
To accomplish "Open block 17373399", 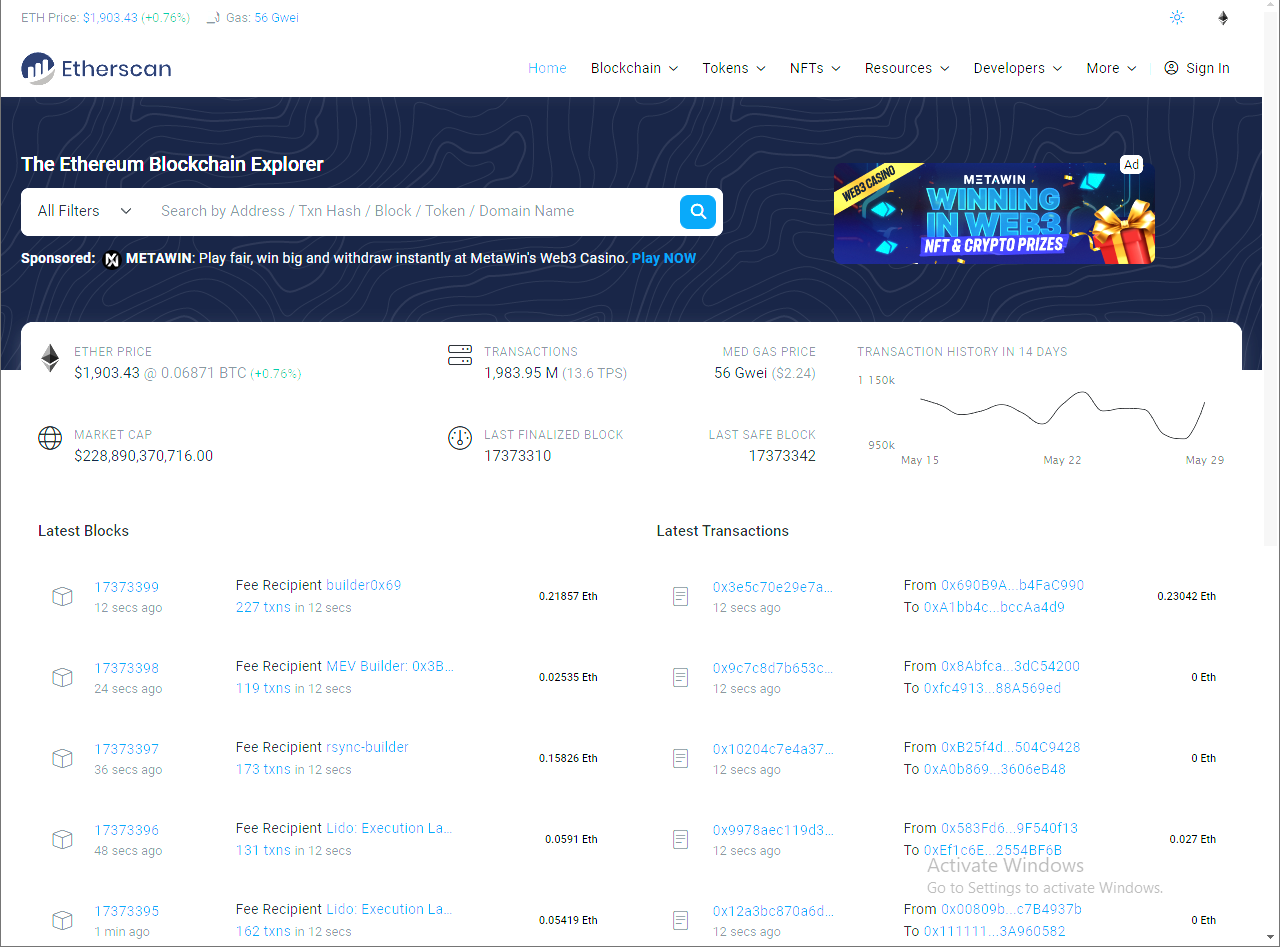I will coord(126,587).
